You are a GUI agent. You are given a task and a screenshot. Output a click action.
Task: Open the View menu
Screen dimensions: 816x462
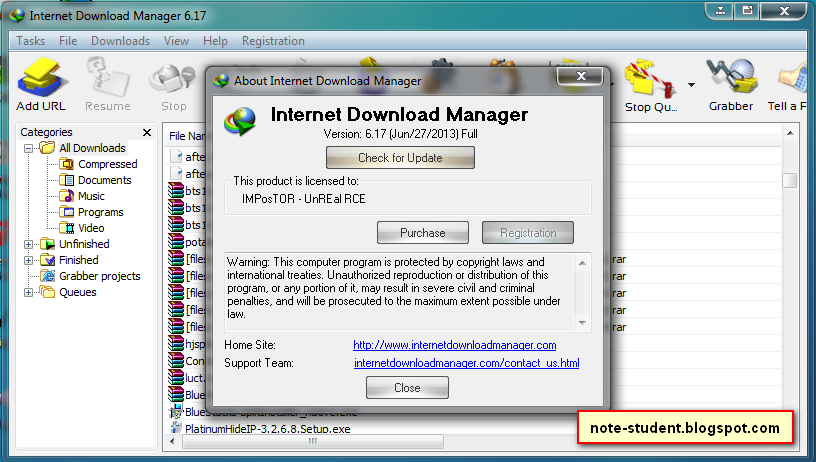[x=176, y=41]
